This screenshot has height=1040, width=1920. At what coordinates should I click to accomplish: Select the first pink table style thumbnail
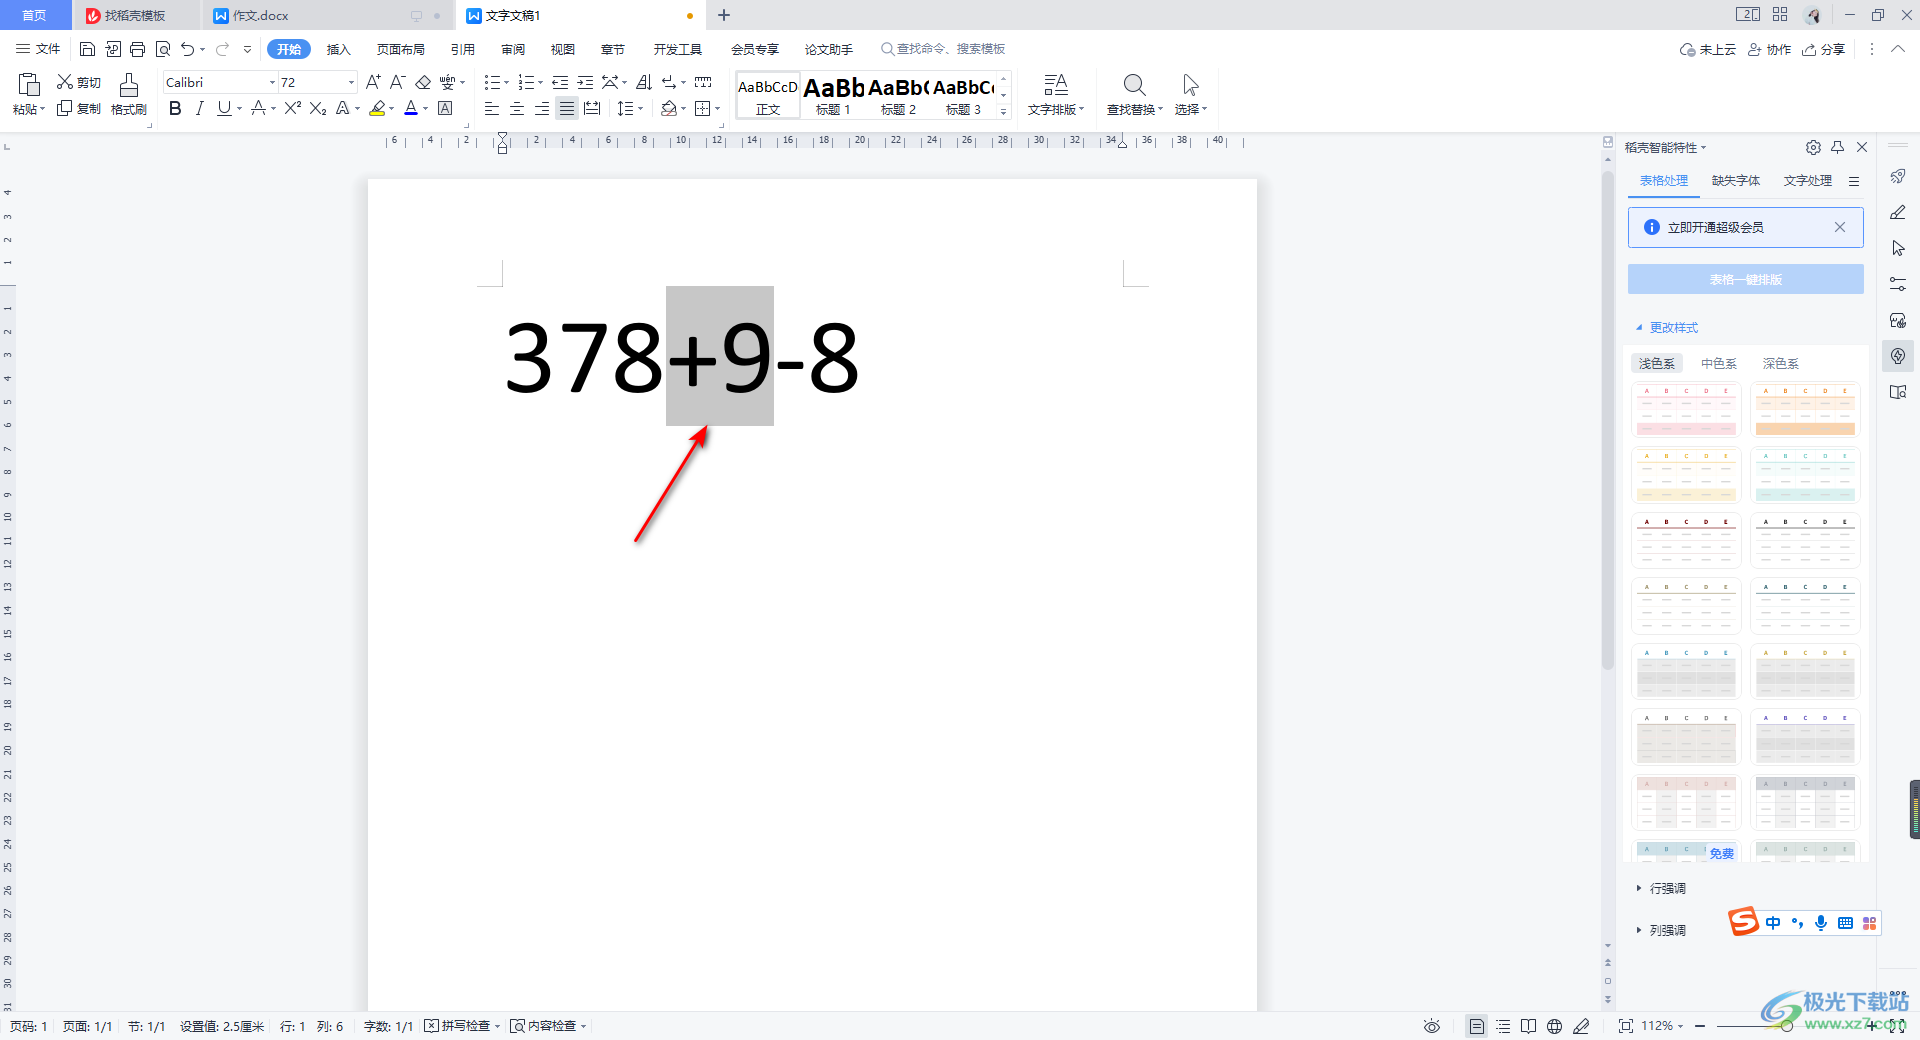pyautogui.click(x=1687, y=410)
